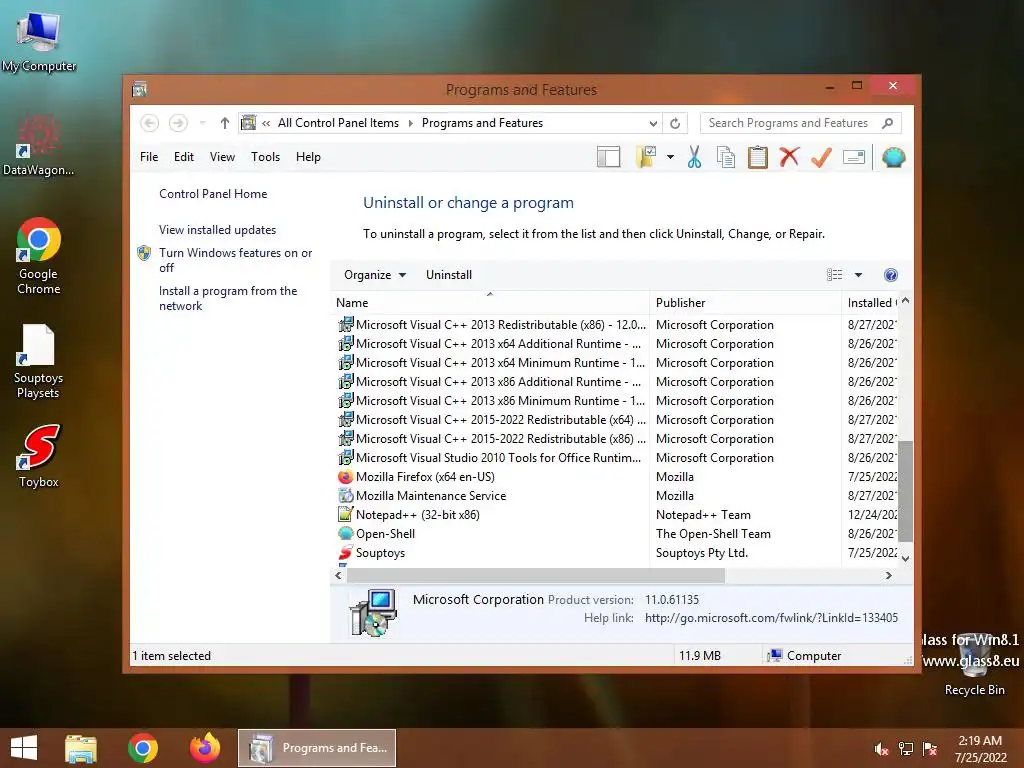Viewport: 1024px width, 768px height.
Task: Click the muted volume tray icon
Action: (881, 749)
